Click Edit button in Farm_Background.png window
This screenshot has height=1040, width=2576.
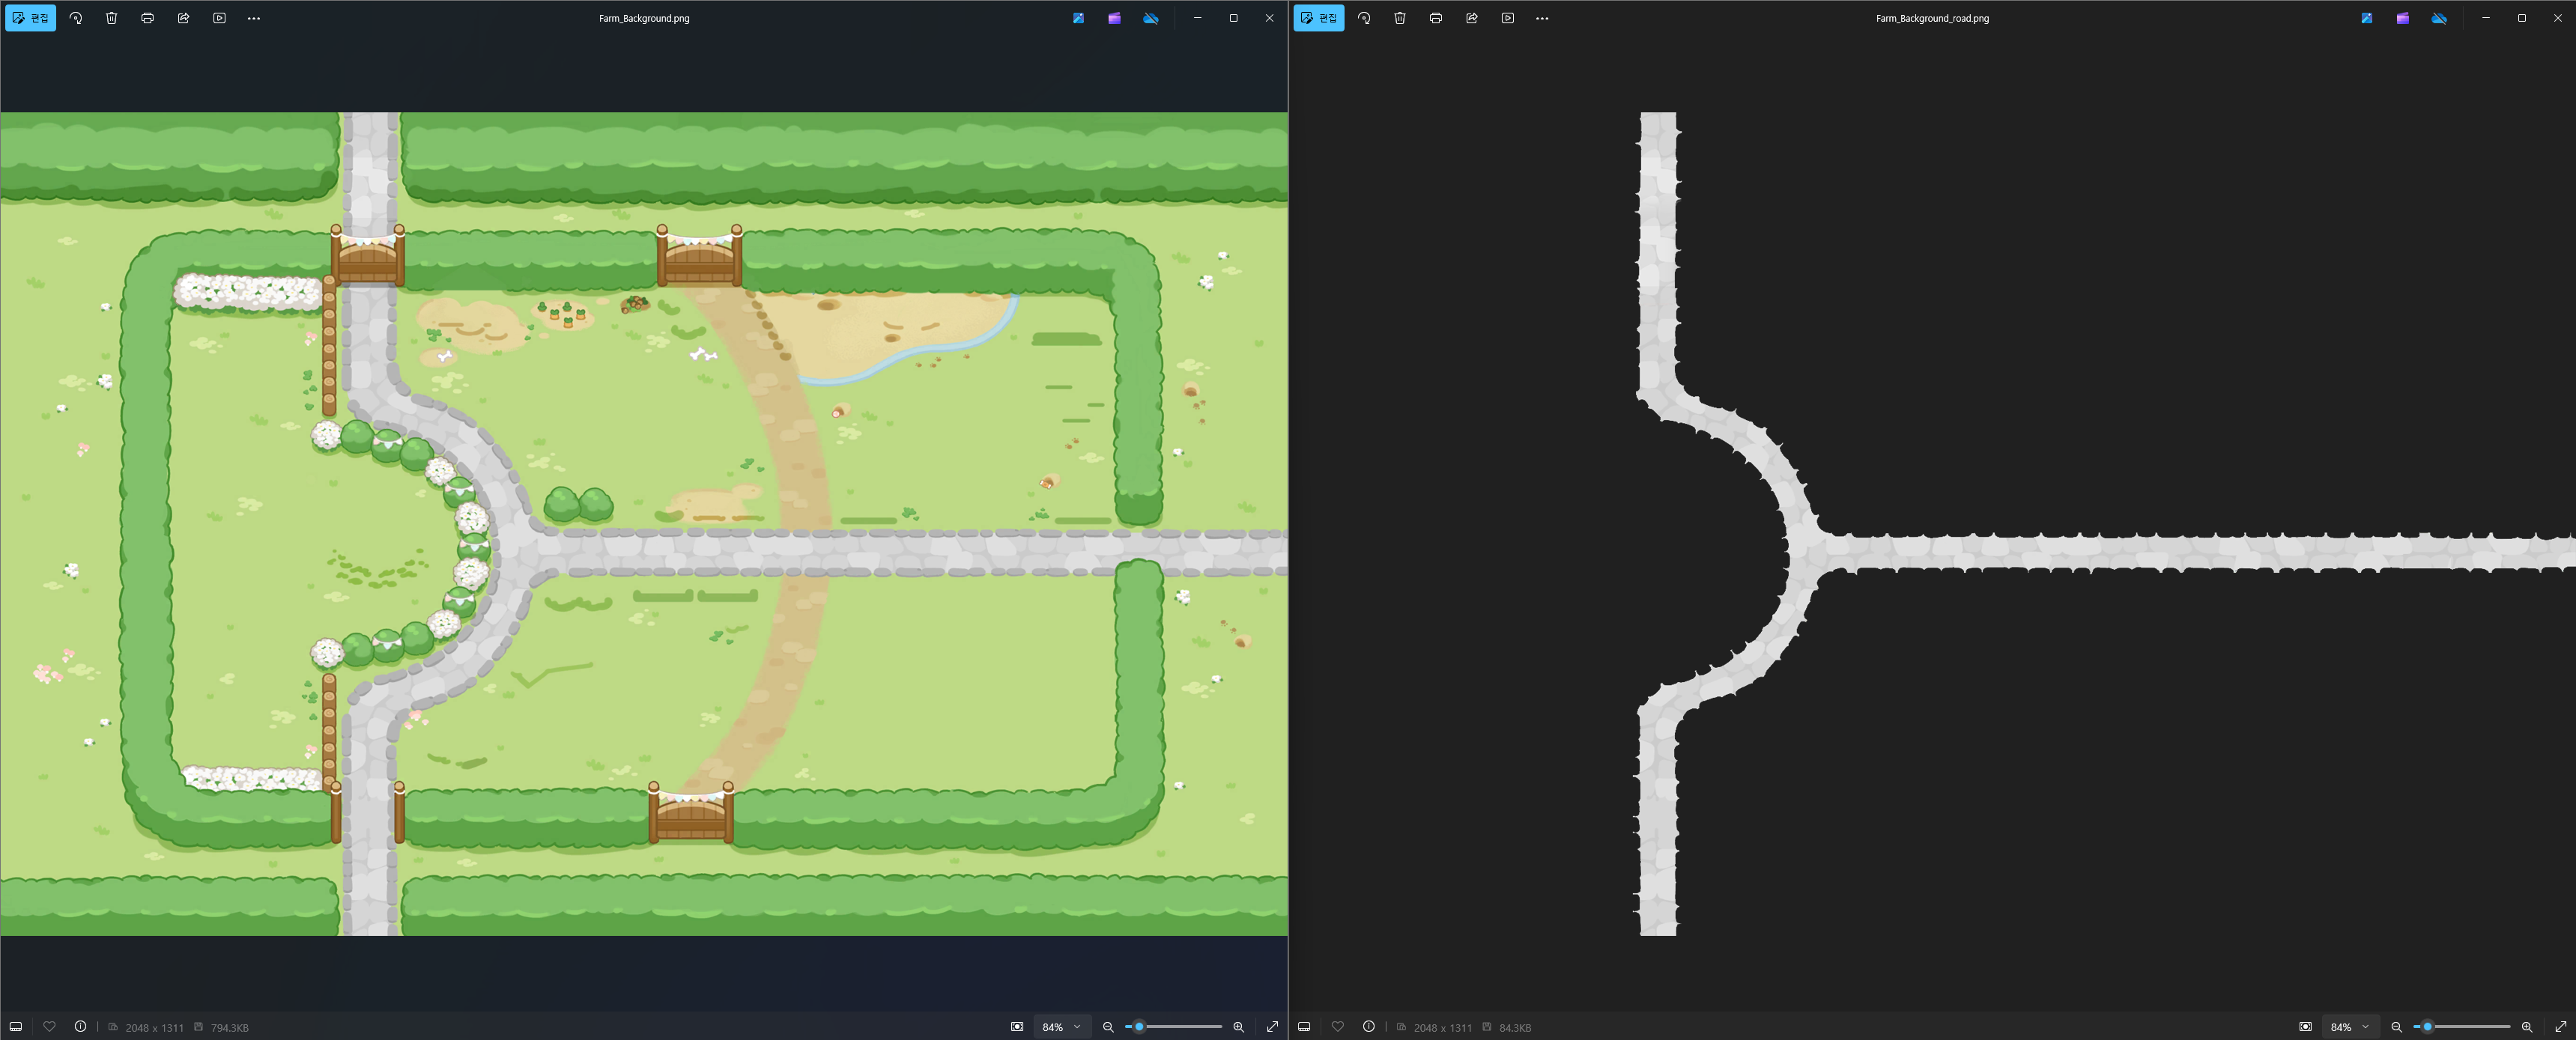click(x=30, y=18)
